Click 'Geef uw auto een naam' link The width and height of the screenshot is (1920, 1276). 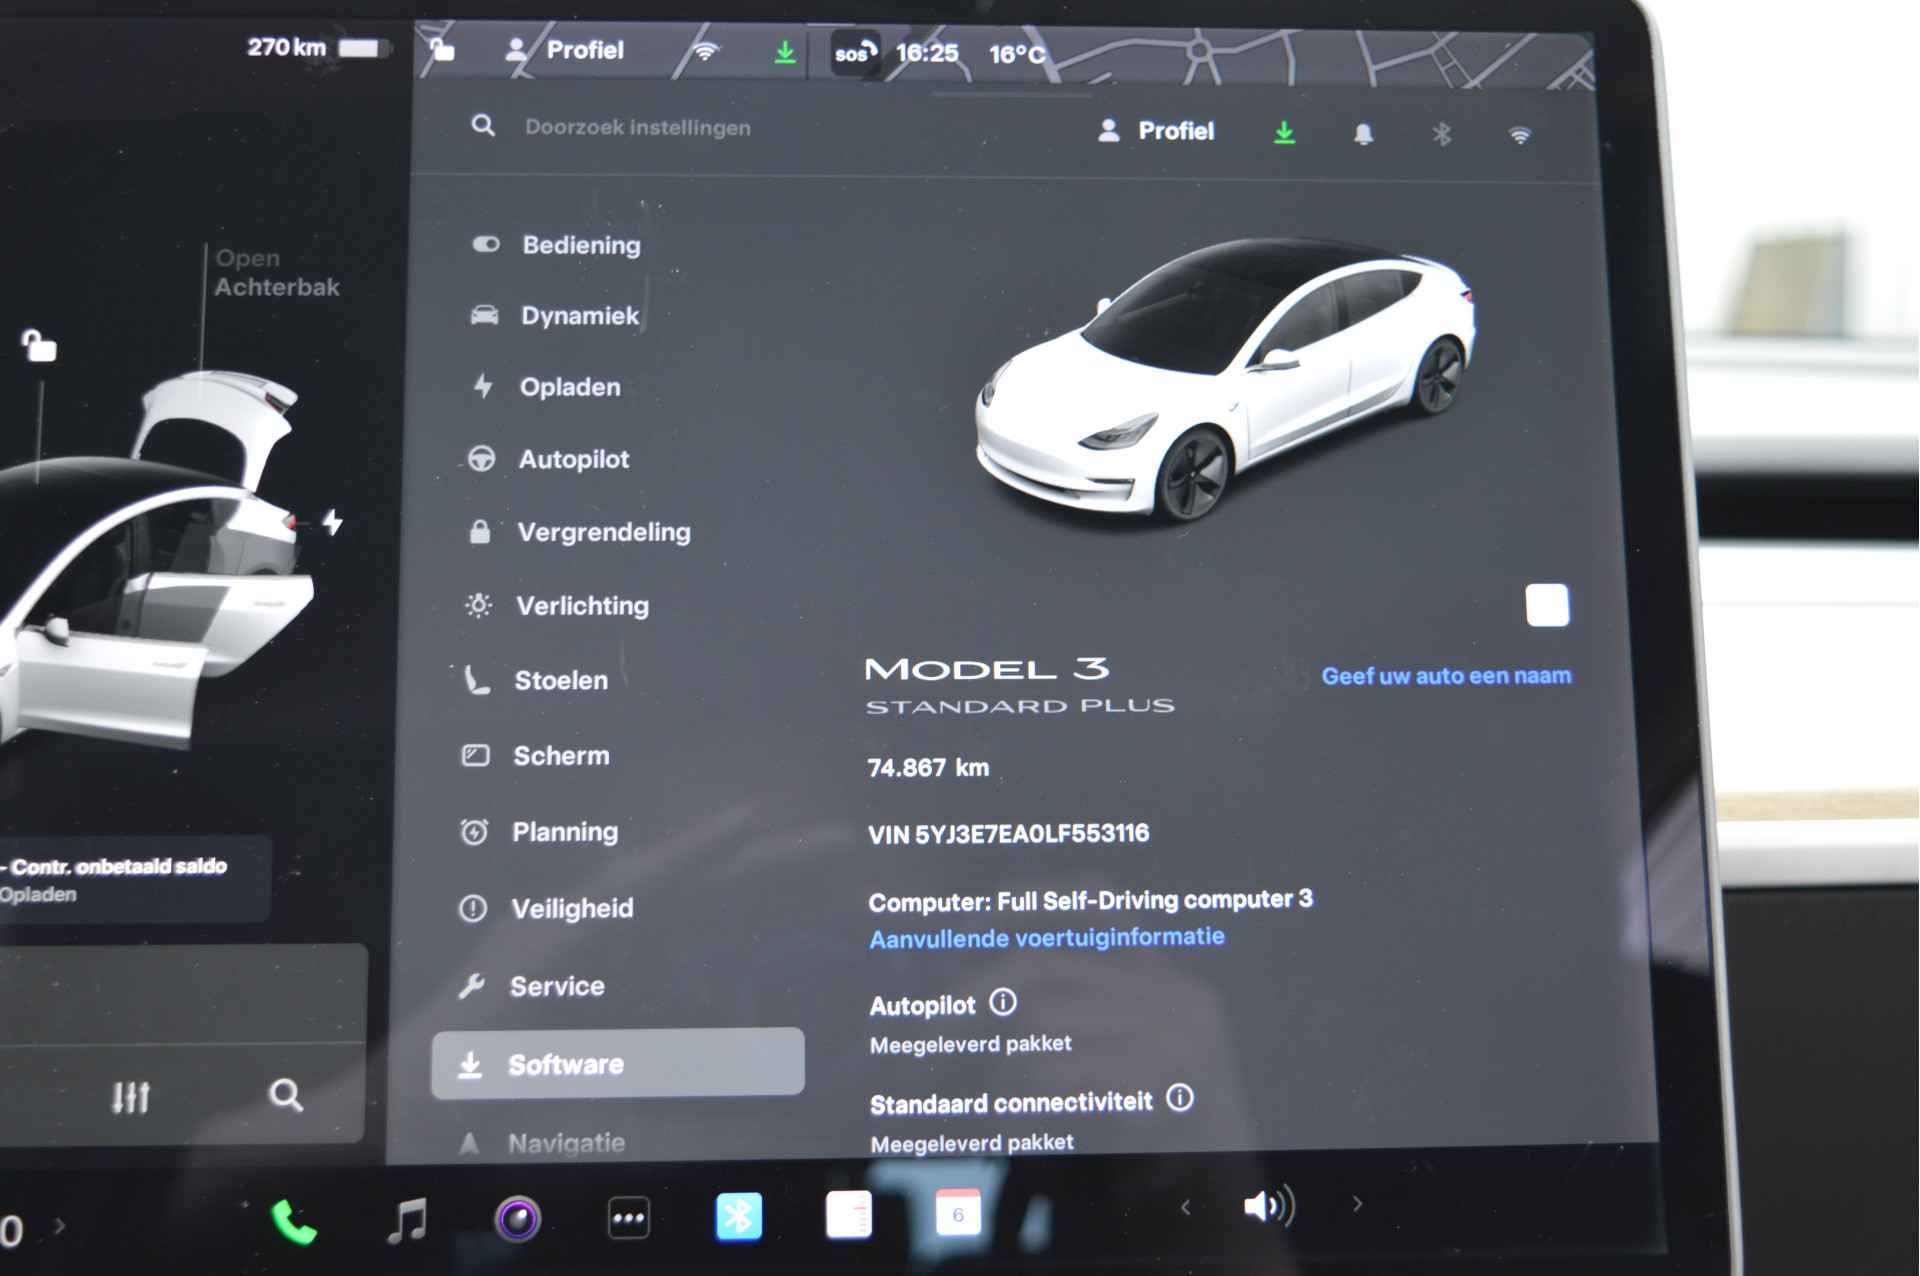1446,676
